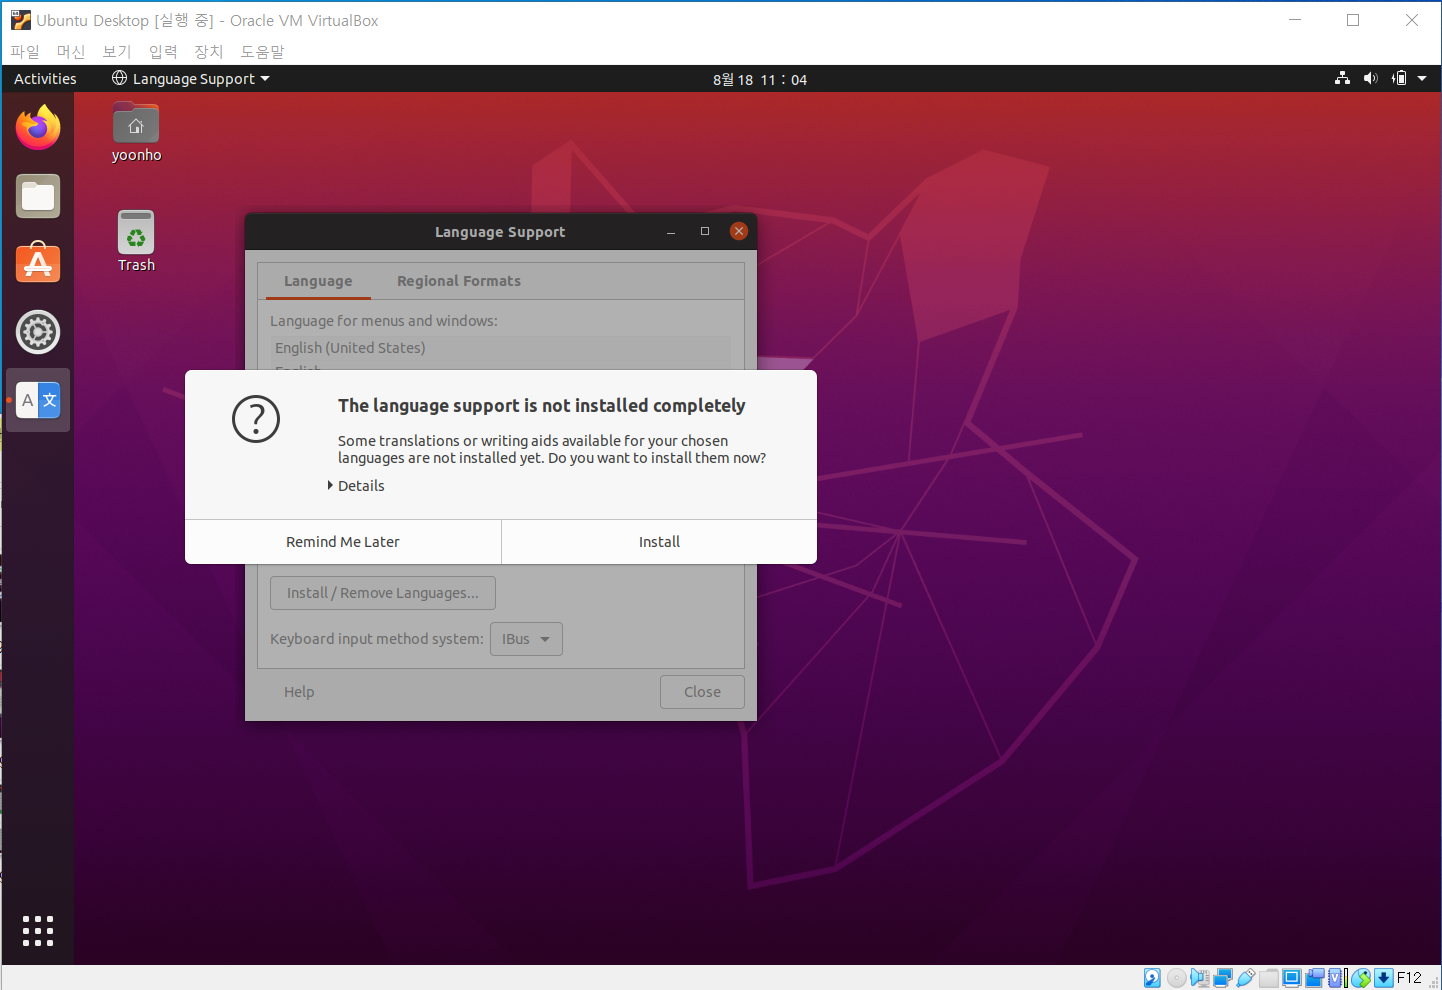Click the clock date in top bar

tap(760, 79)
